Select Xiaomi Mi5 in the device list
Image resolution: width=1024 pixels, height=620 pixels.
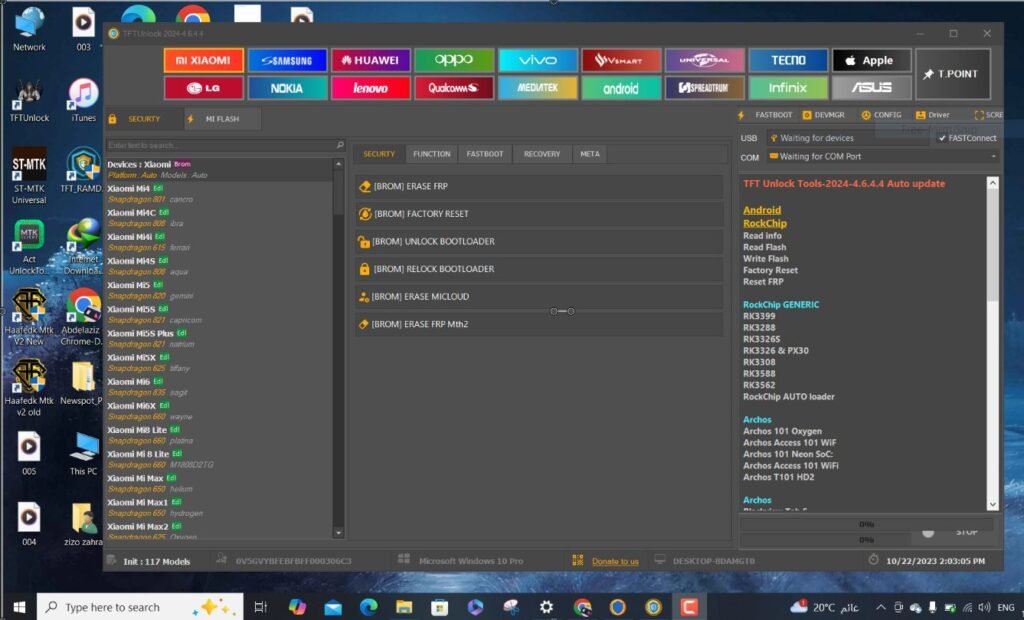tap(219, 290)
